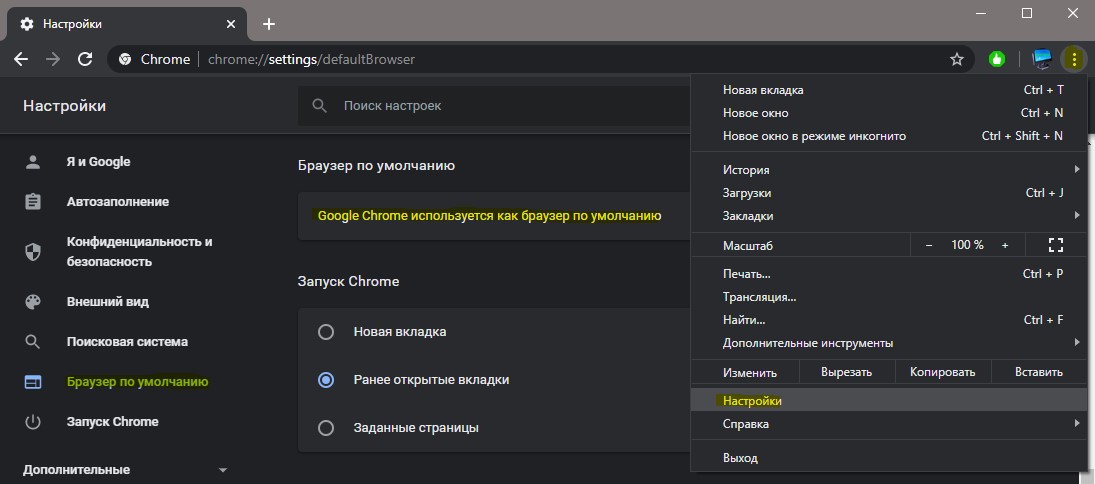Choose Выход to quit Chrome

pos(888,458)
